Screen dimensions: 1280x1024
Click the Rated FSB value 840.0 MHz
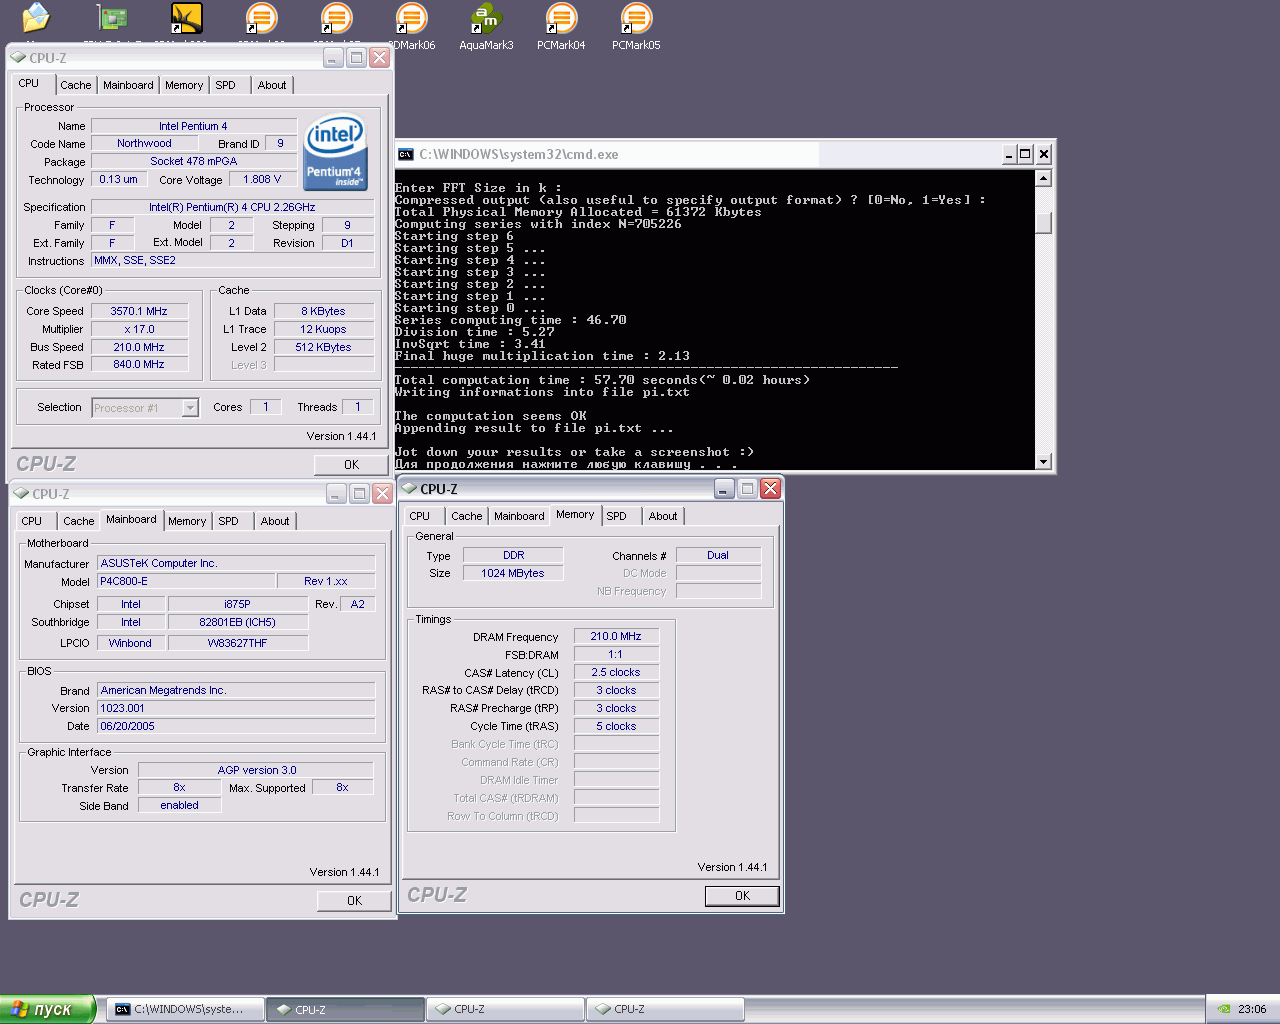(x=139, y=365)
